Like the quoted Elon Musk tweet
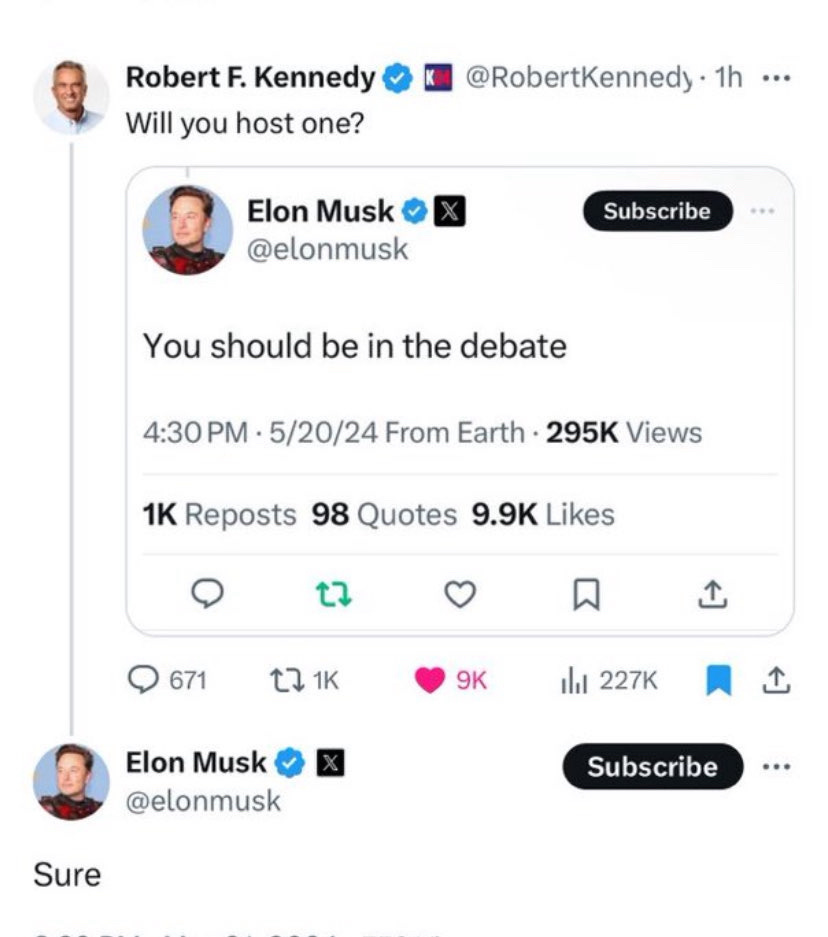828x937 pixels. 458,596
